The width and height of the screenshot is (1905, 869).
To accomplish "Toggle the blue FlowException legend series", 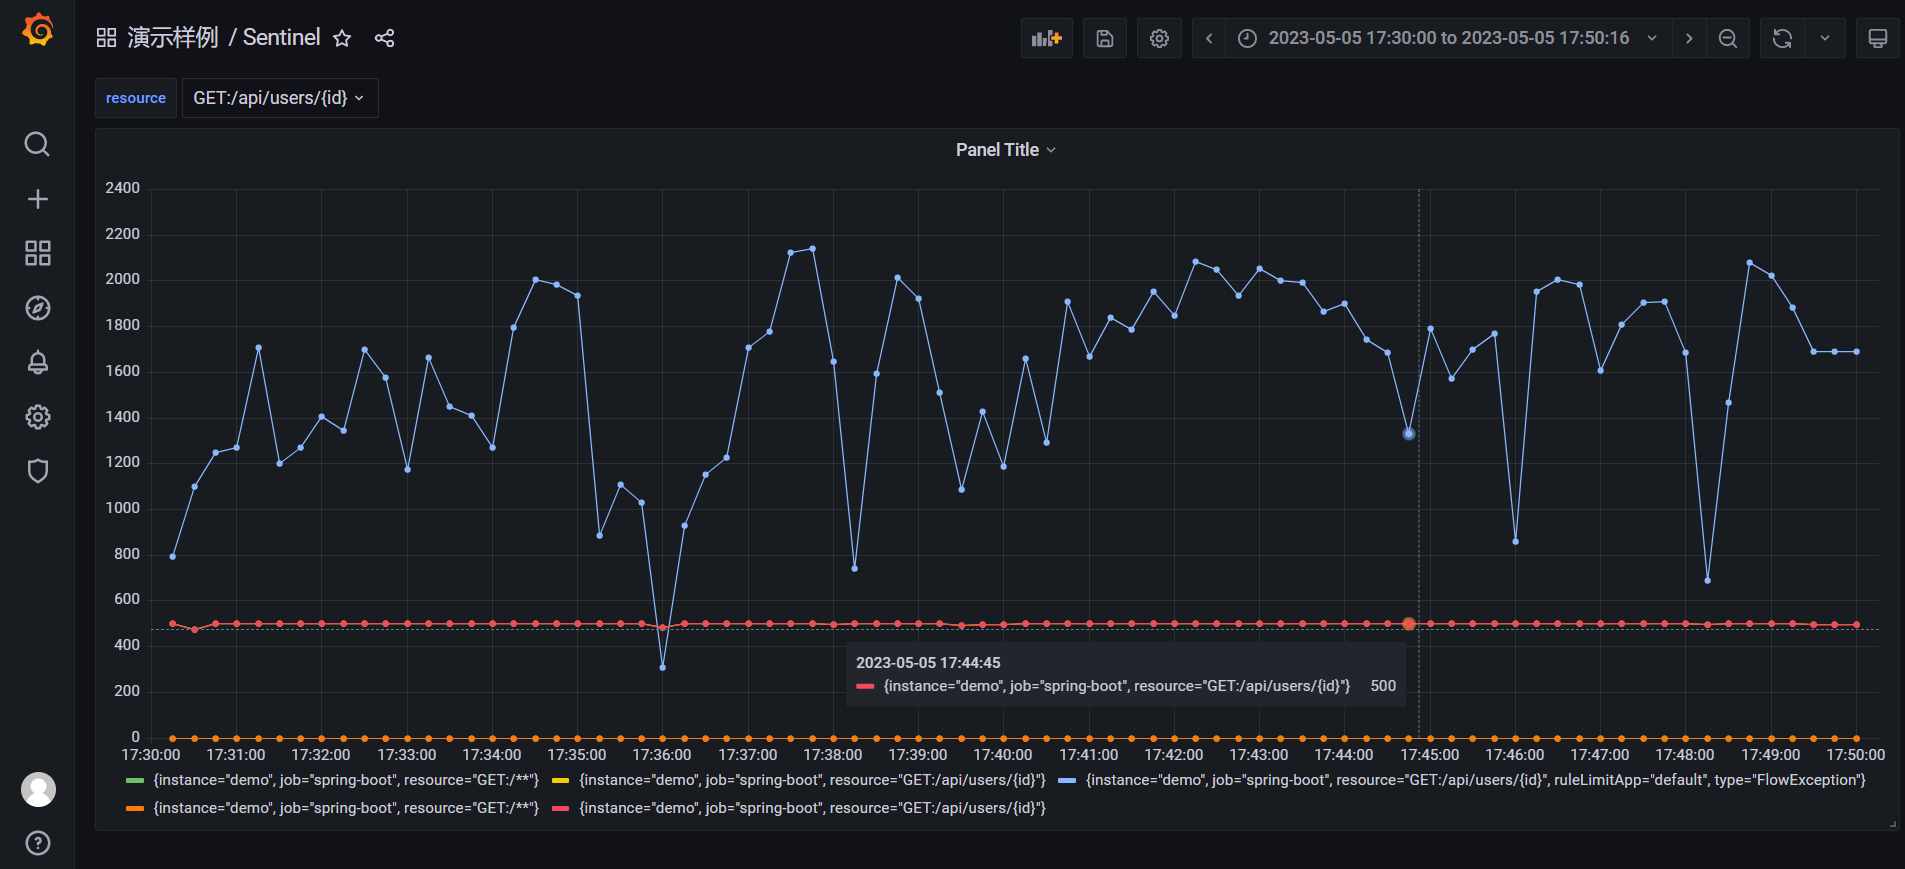I will (1475, 780).
